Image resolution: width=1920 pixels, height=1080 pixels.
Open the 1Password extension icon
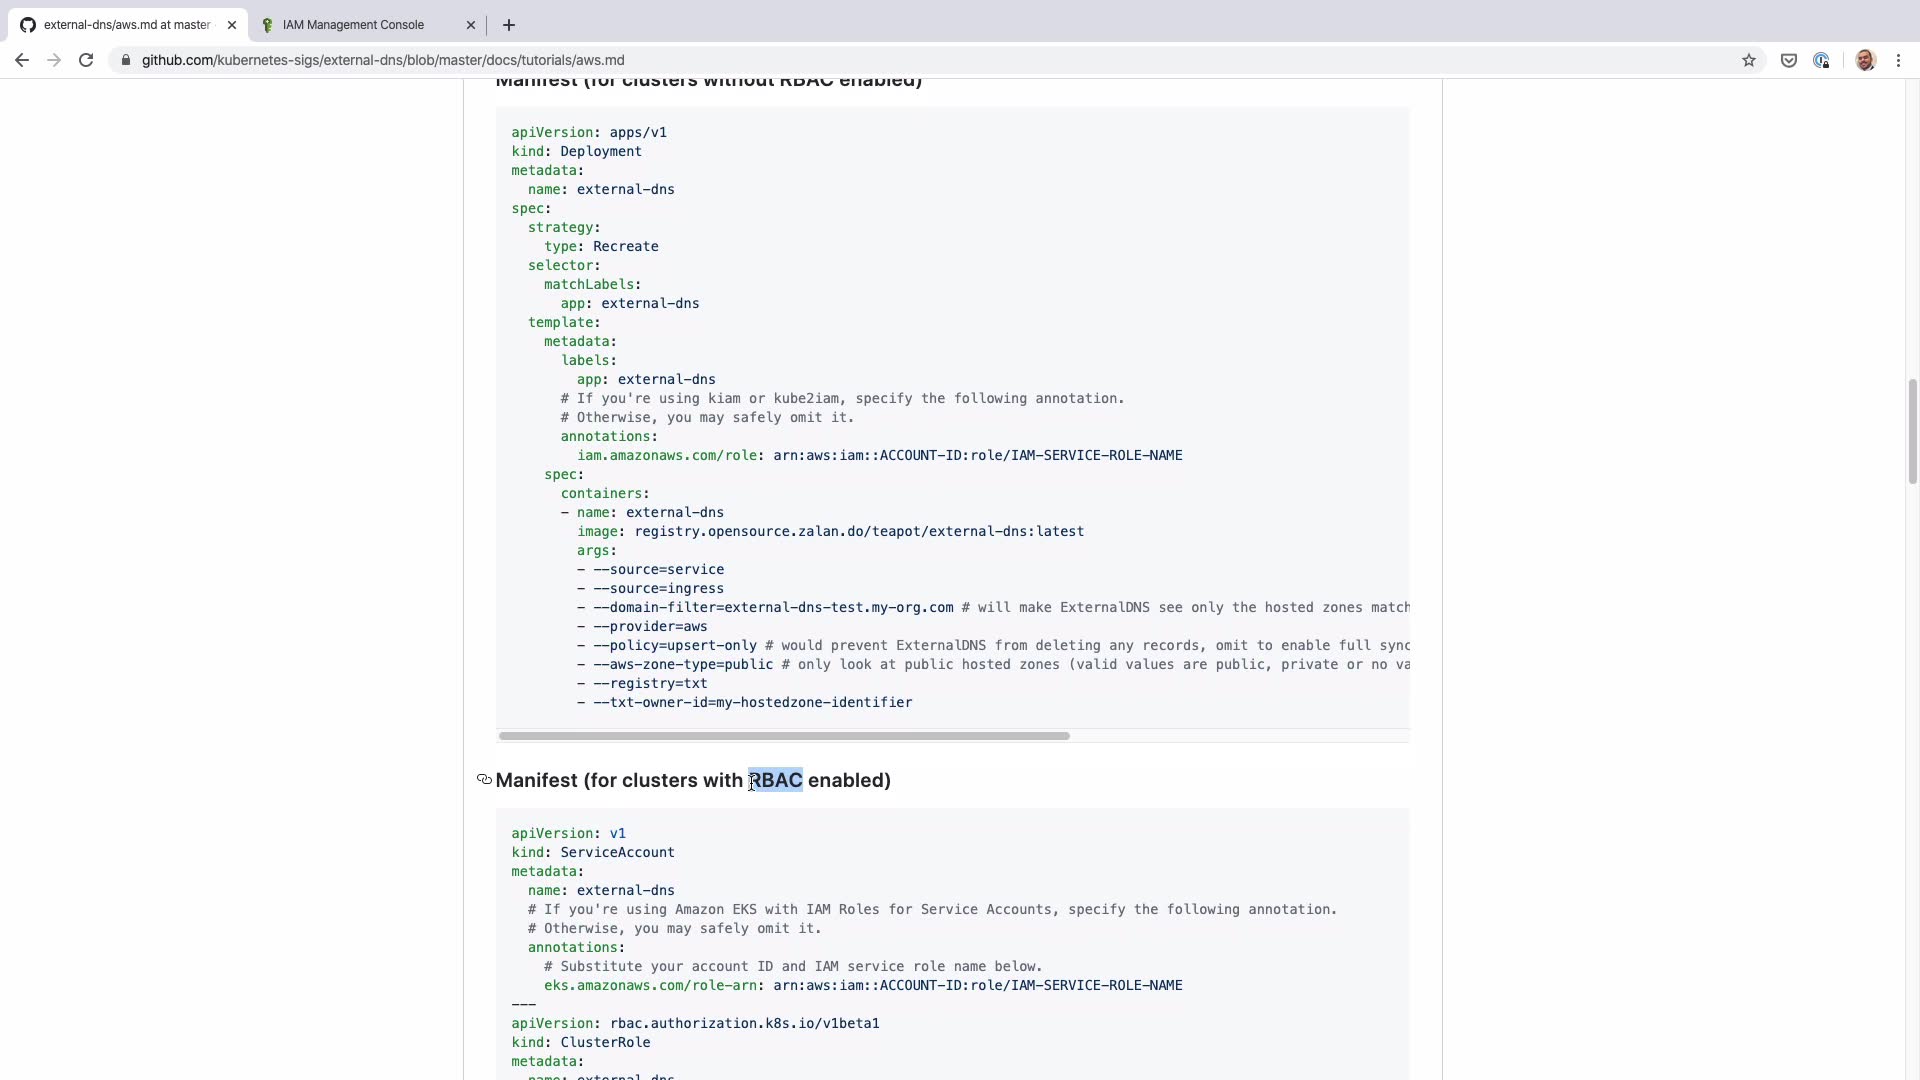coord(1821,61)
